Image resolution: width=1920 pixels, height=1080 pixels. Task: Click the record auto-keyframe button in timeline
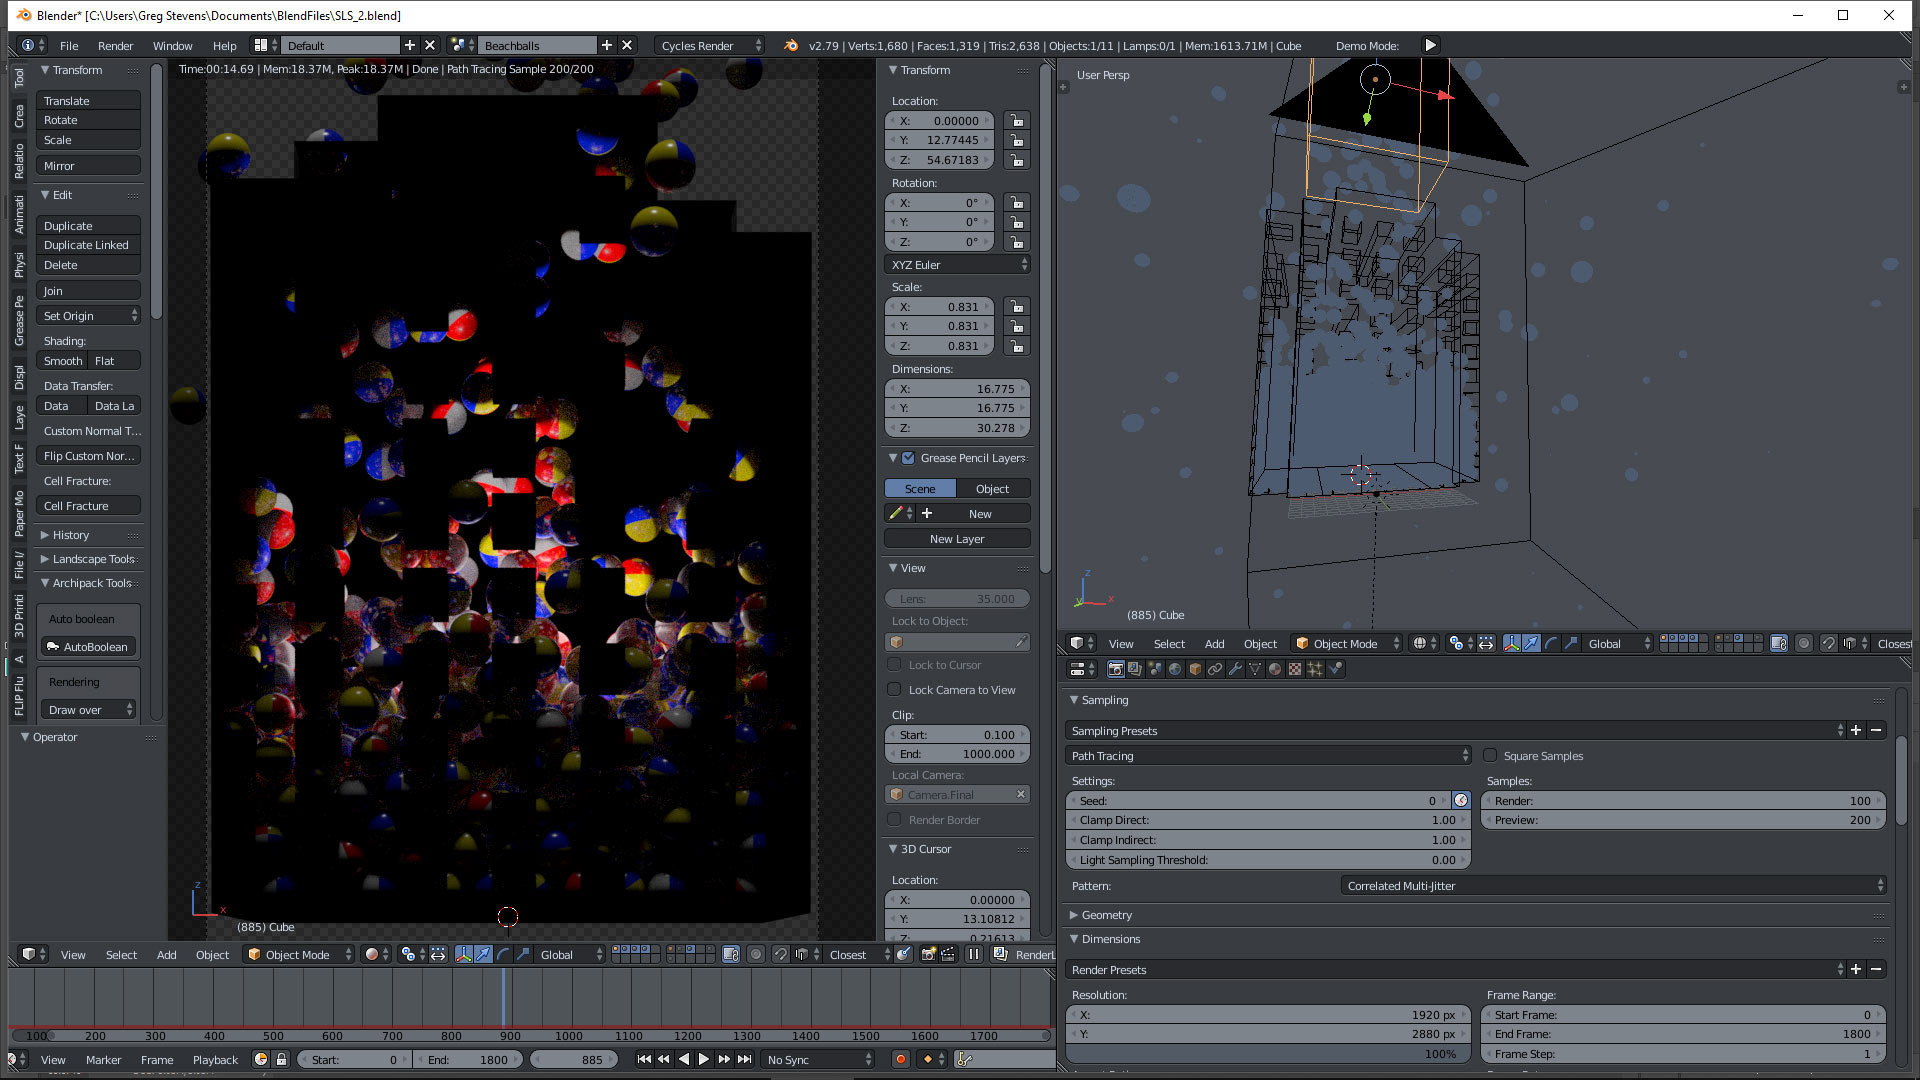(x=900, y=1059)
